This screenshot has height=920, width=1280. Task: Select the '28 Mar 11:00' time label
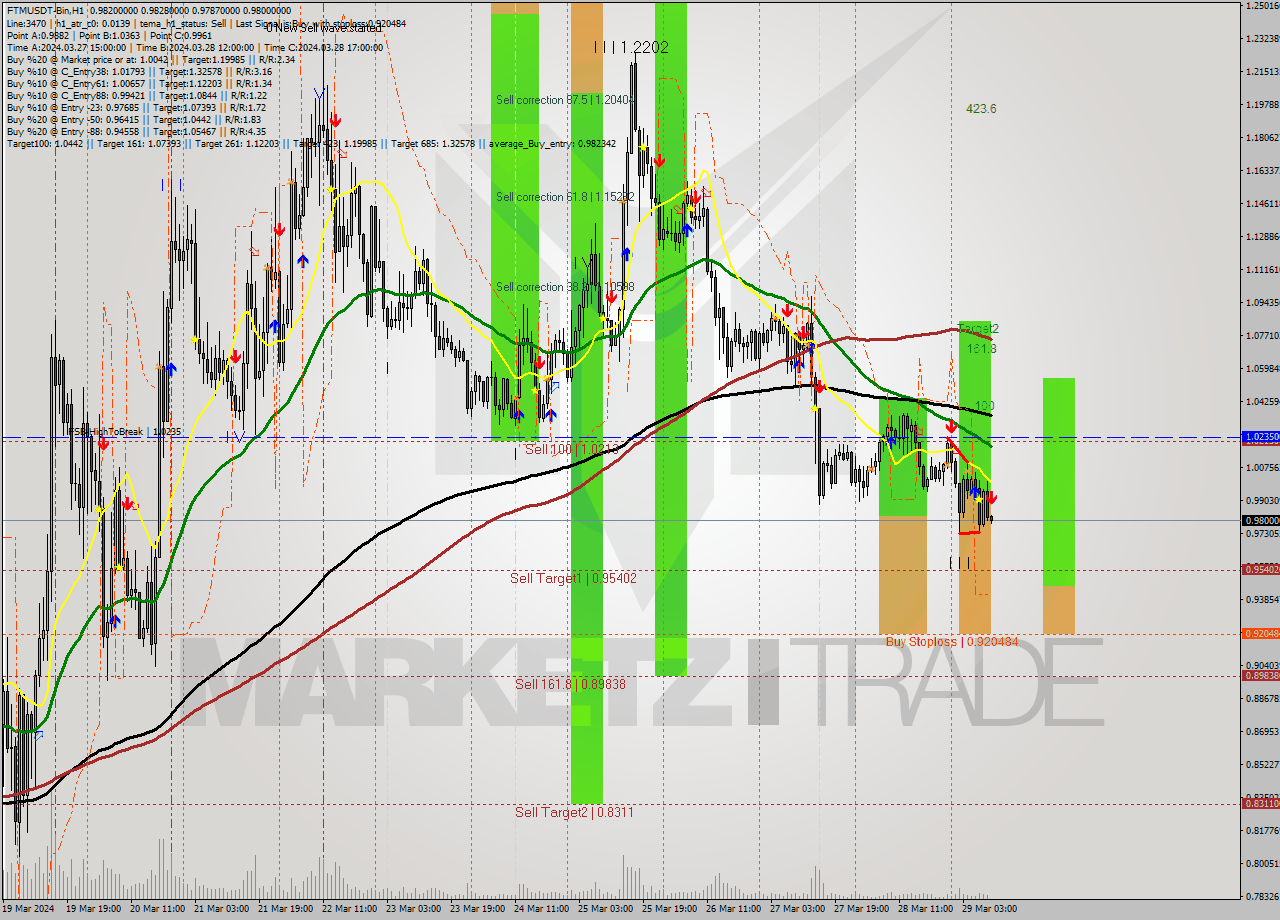click(924, 909)
